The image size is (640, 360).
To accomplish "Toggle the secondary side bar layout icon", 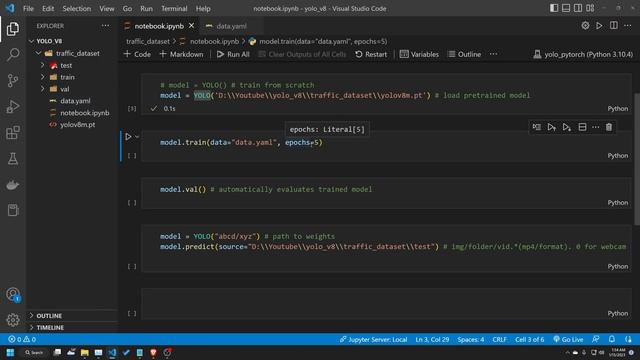I will [578, 8].
